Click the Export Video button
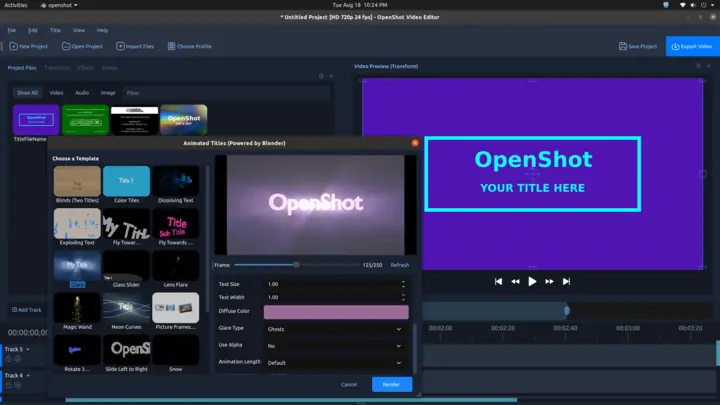Image resolution: width=720 pixels, height=405 pixels. click(x=692, y=46)
